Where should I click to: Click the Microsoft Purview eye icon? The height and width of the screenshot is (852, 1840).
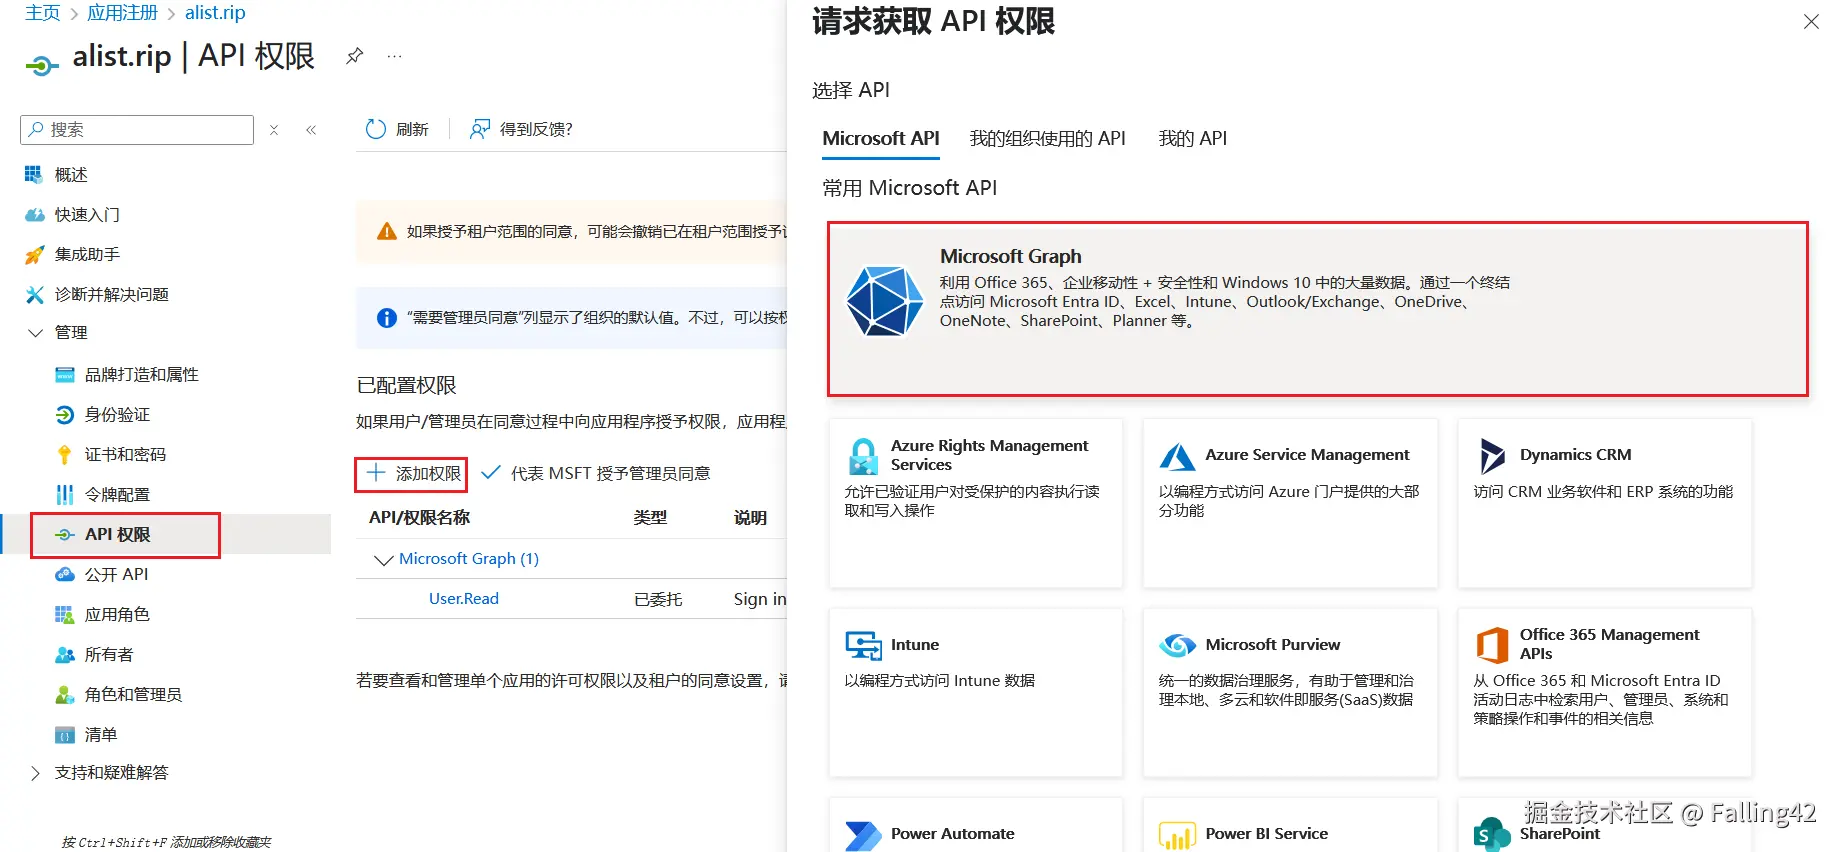1177,645
